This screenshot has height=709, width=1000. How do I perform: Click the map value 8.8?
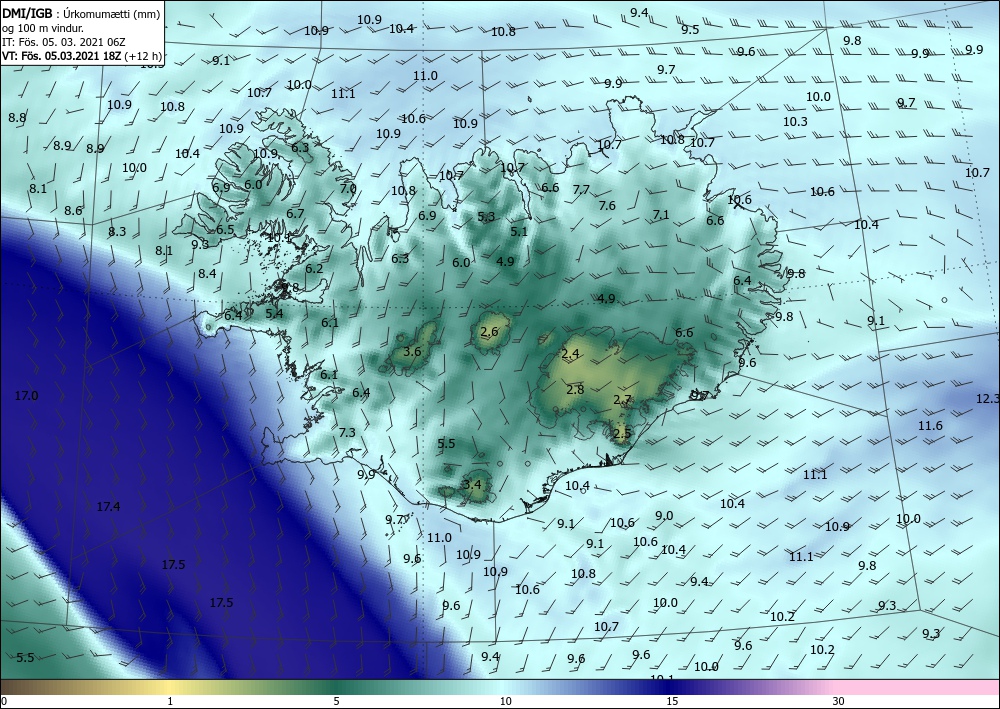click(17, 118)
